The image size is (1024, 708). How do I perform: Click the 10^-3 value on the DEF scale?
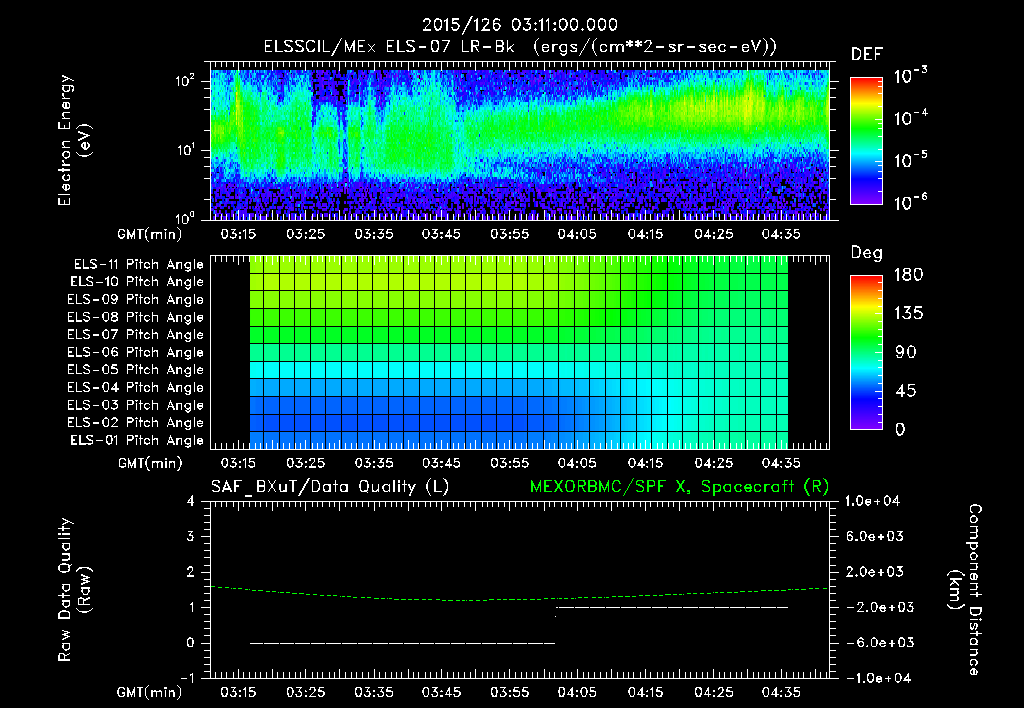910,75
